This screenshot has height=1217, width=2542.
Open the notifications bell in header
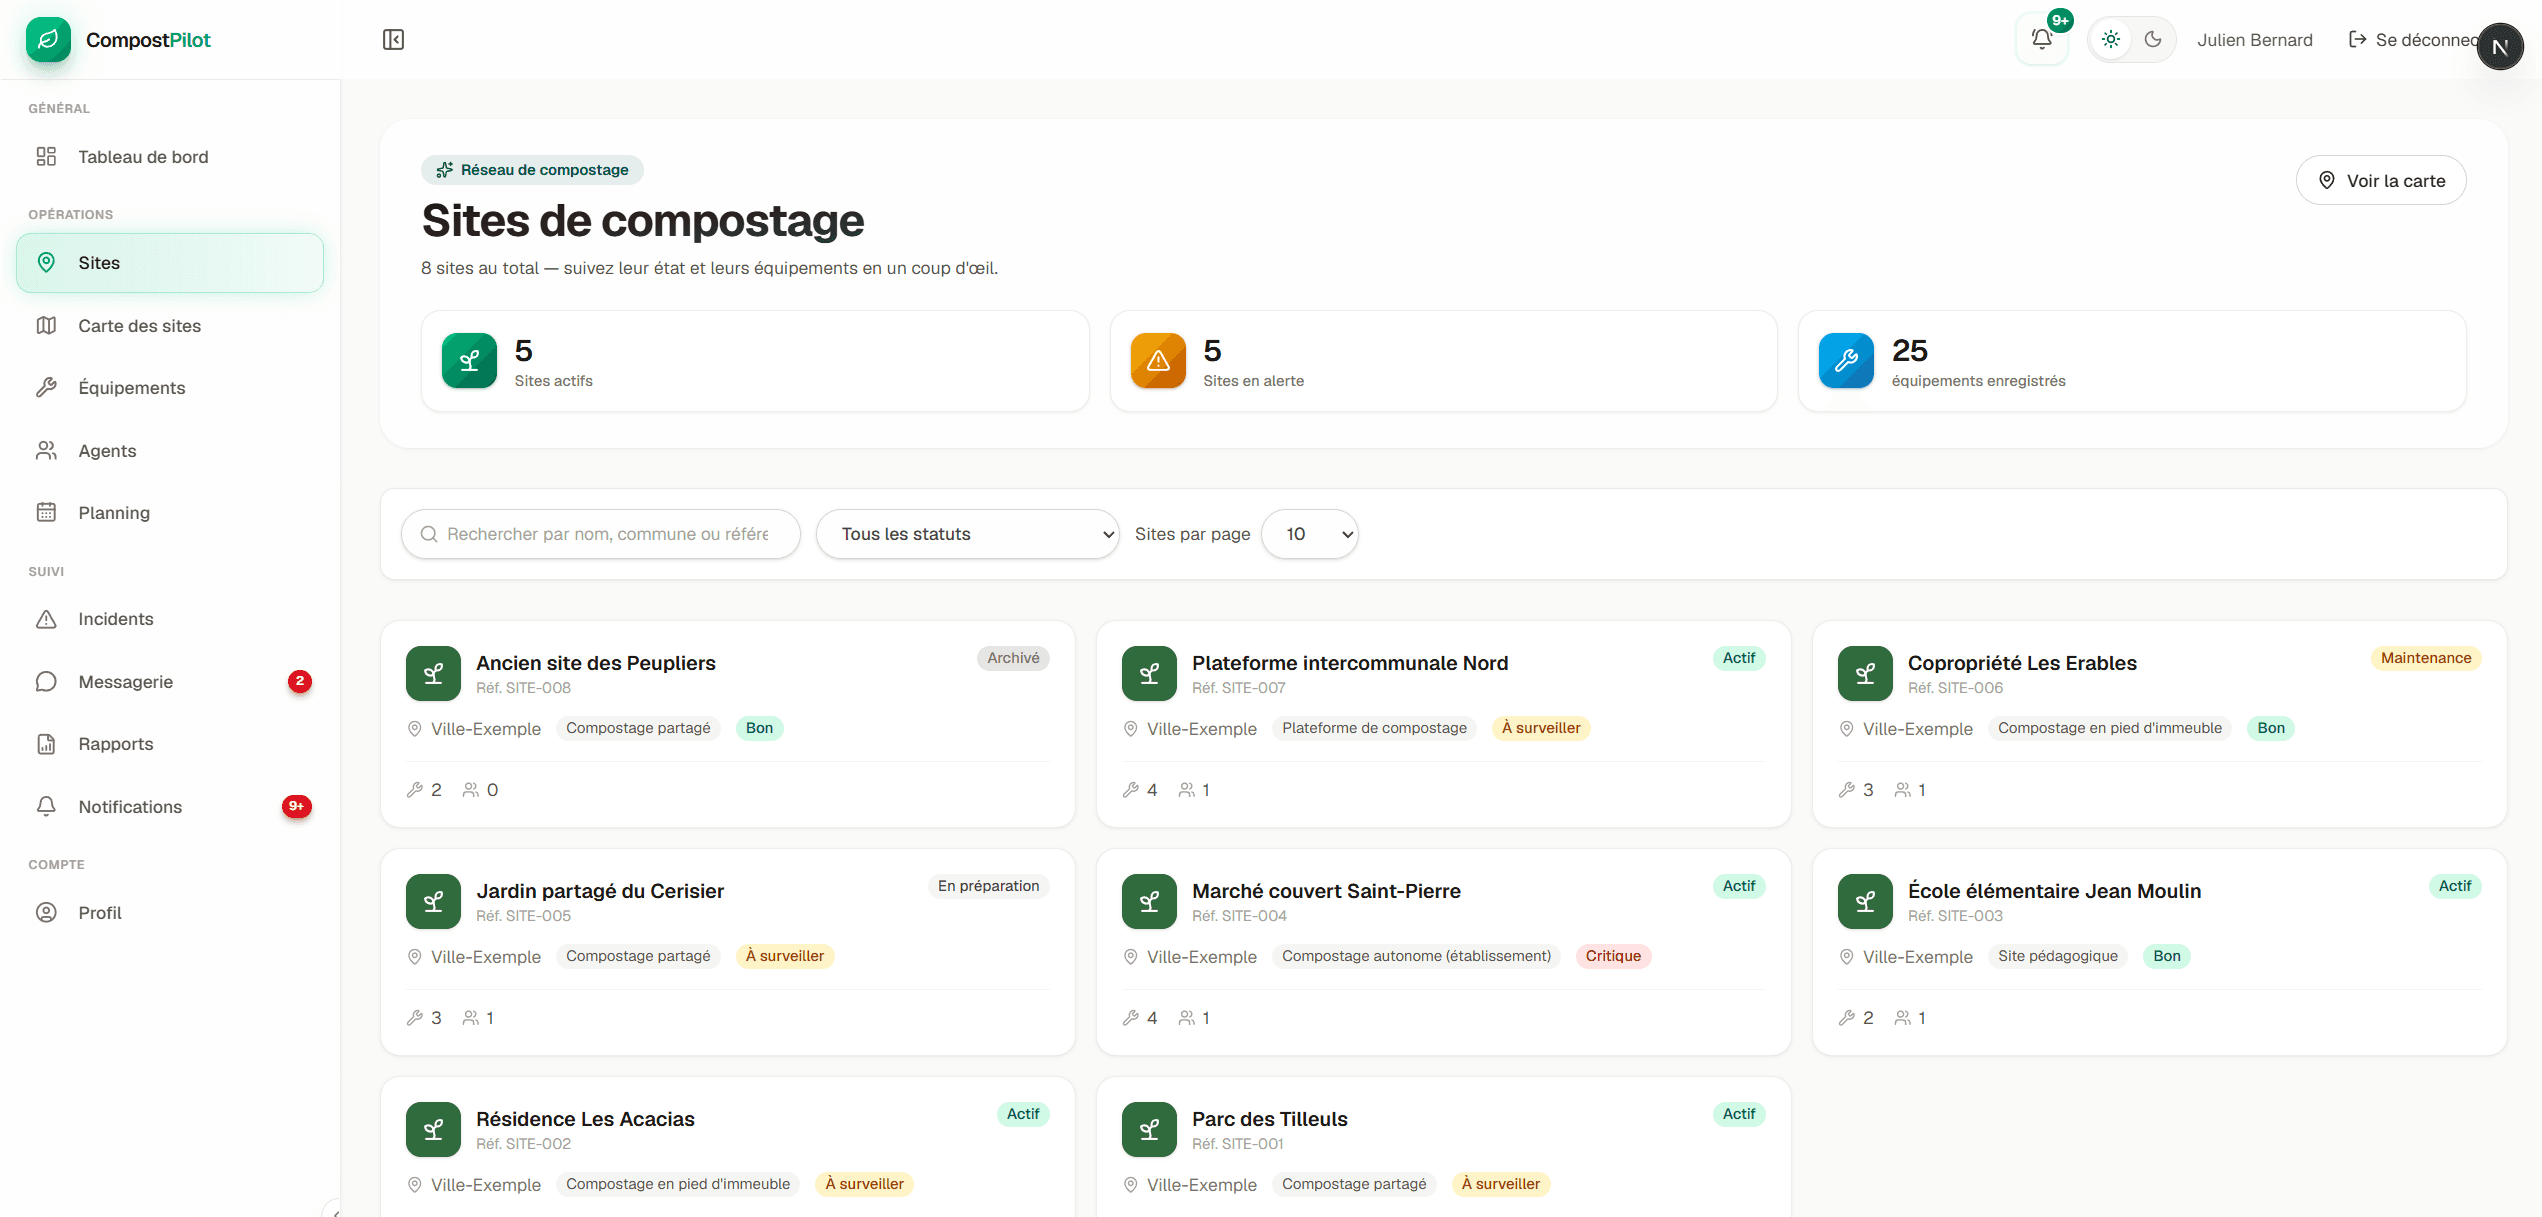pos(2042,40)
